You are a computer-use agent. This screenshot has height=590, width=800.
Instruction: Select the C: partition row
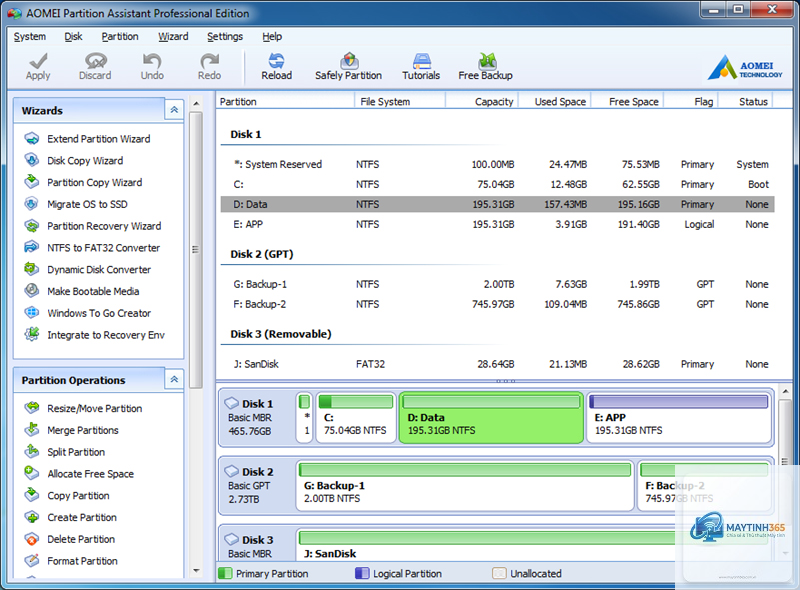coord(497,184)
